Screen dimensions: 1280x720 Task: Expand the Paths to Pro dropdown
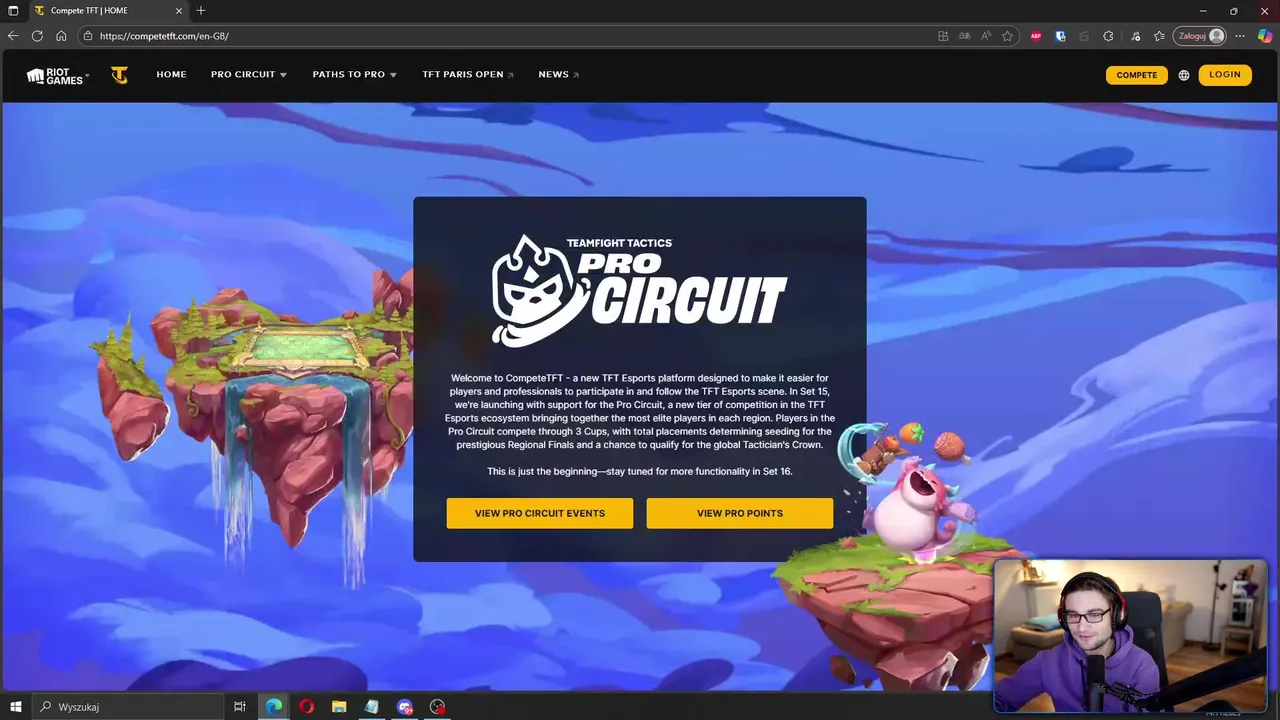coord(355,75)
